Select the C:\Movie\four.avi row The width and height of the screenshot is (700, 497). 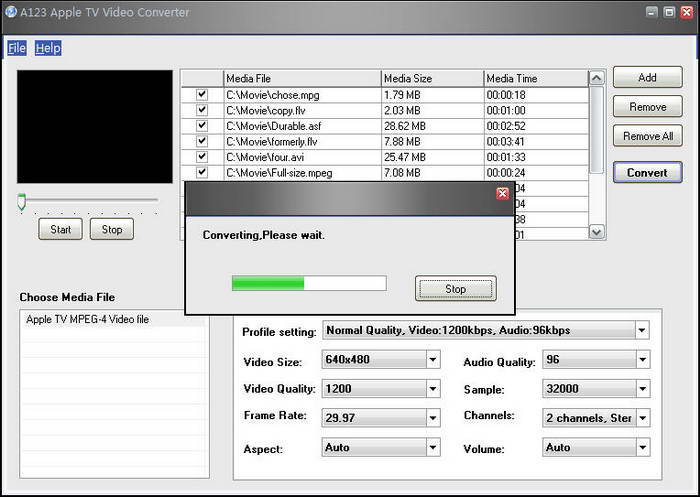tap(385, 157)
